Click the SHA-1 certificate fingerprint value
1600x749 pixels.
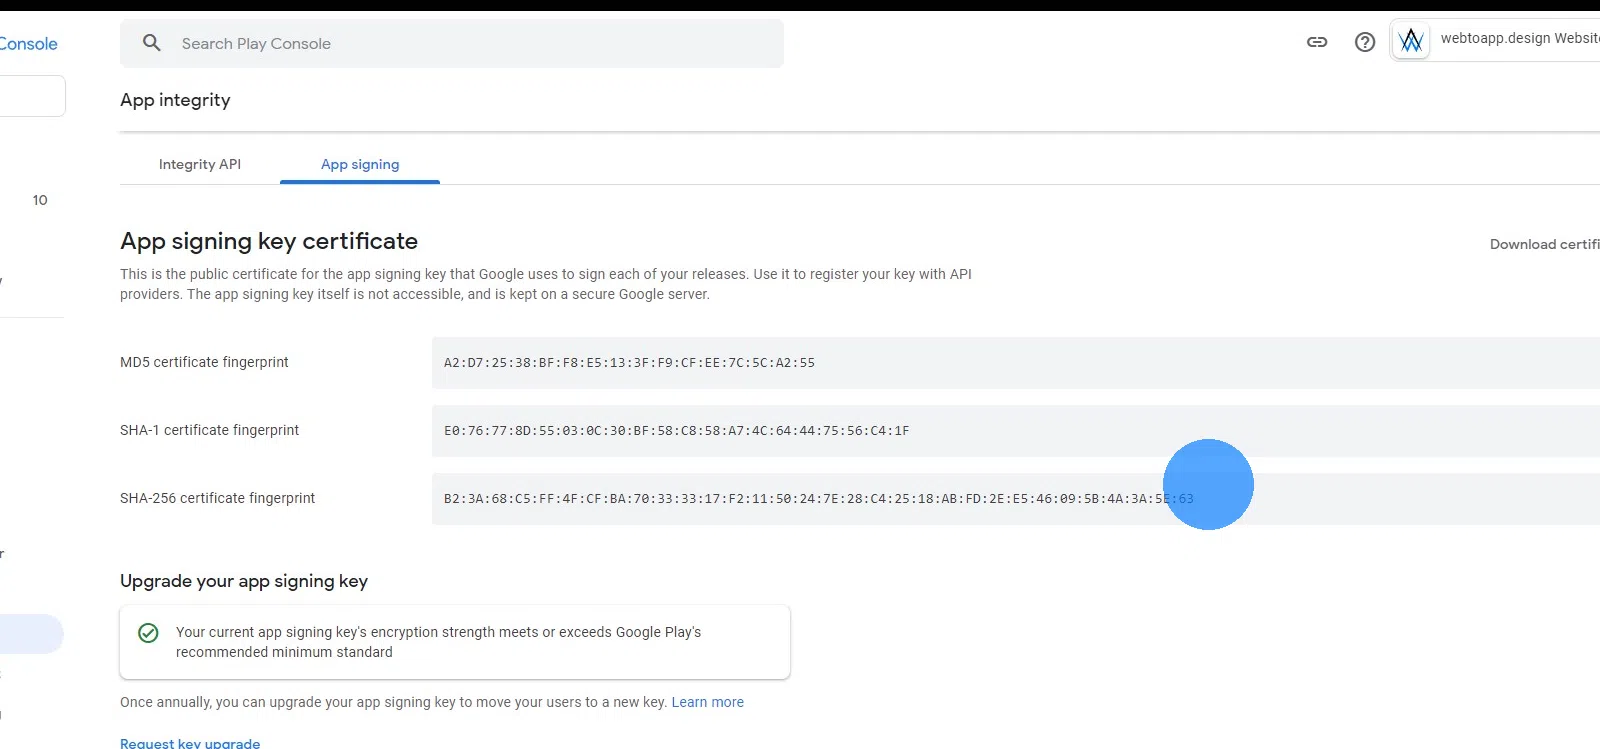(676, 431)
